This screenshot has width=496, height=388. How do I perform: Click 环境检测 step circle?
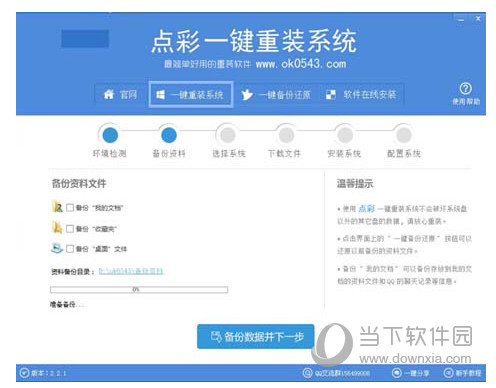click(x=110, y=135)
